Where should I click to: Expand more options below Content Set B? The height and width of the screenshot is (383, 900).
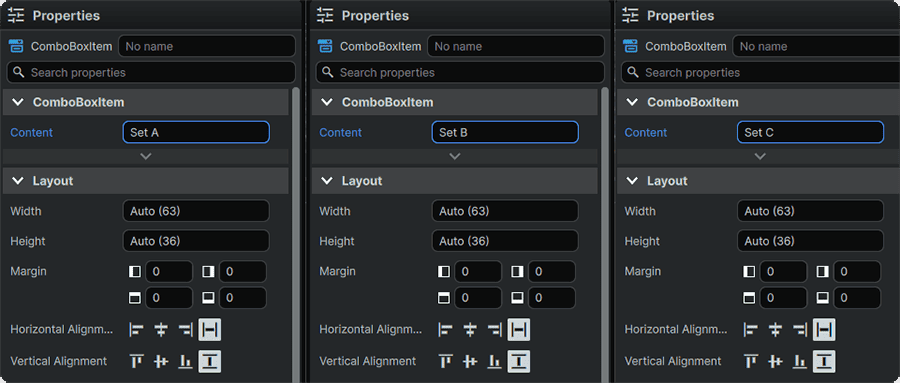click(x=455, y=156)
